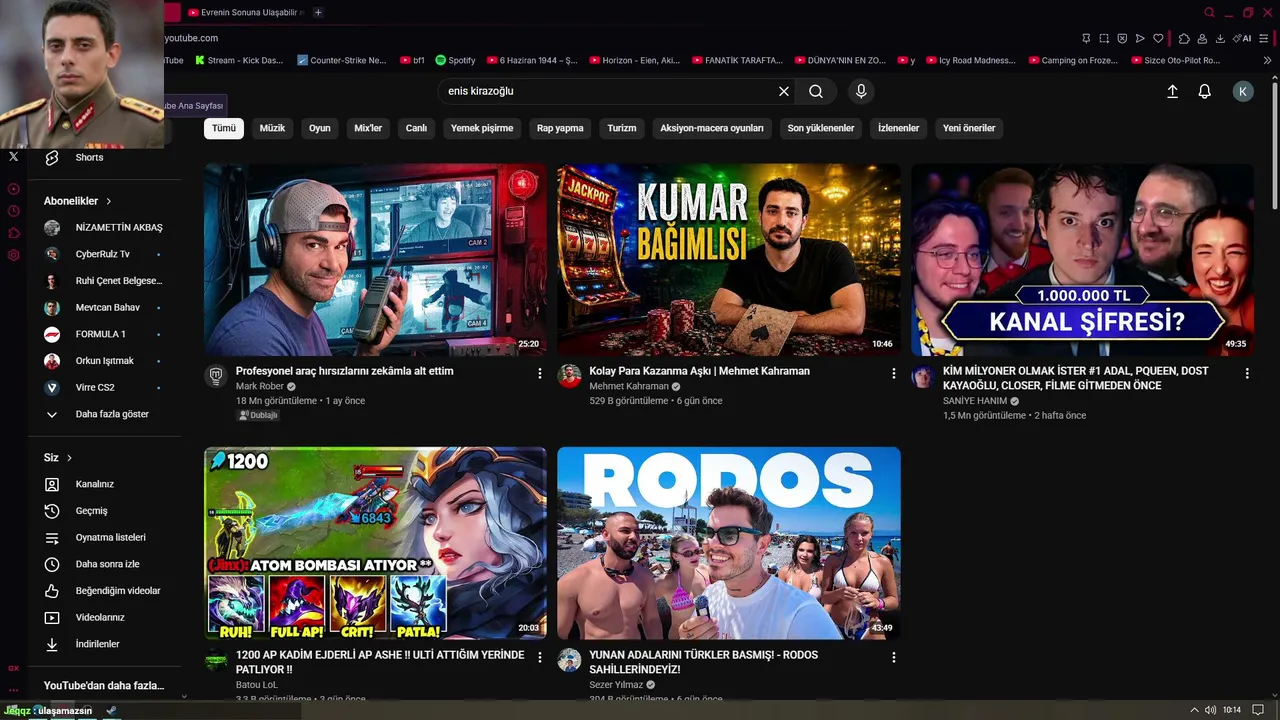This screenshot has width=1280, height=720.
Task: Open options for RODOS video
Action: click(894, 657)
